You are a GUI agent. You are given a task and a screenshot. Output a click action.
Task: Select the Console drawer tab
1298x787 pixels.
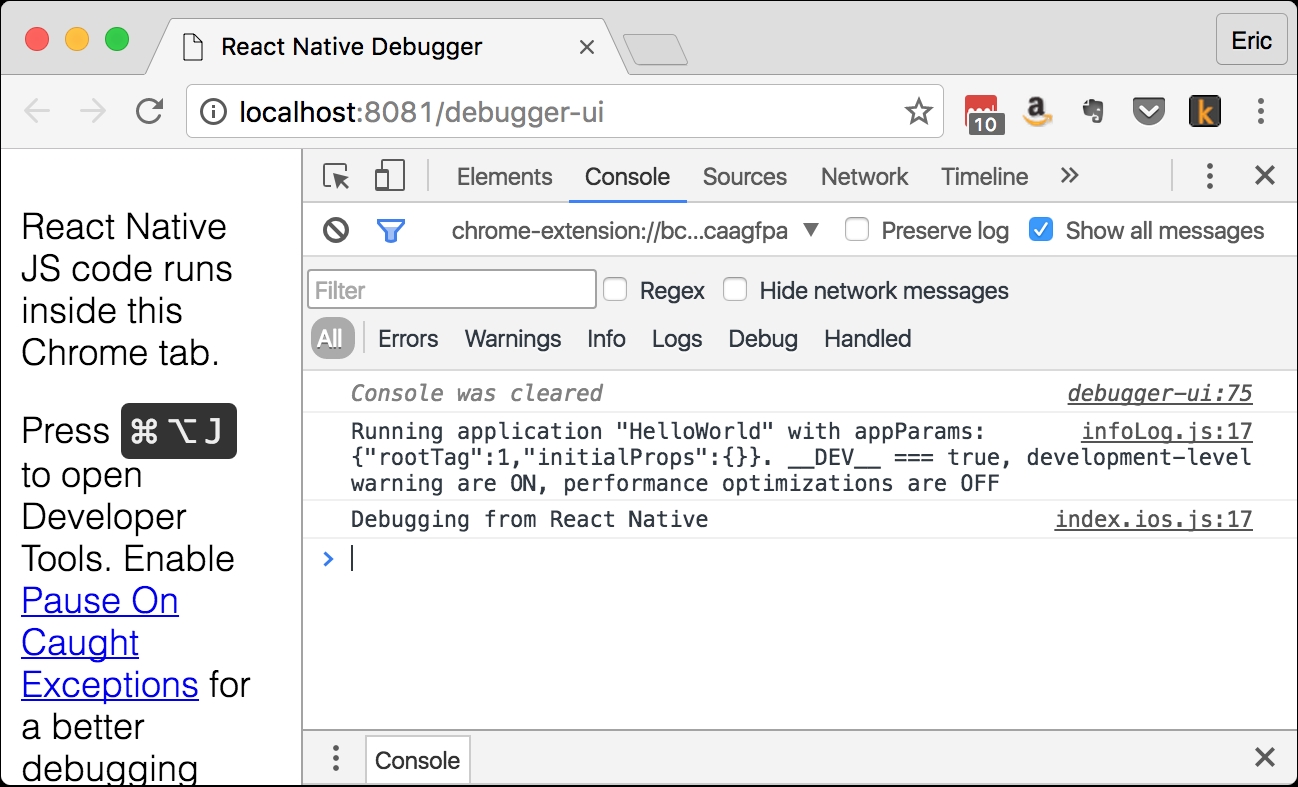pos(417,760)
